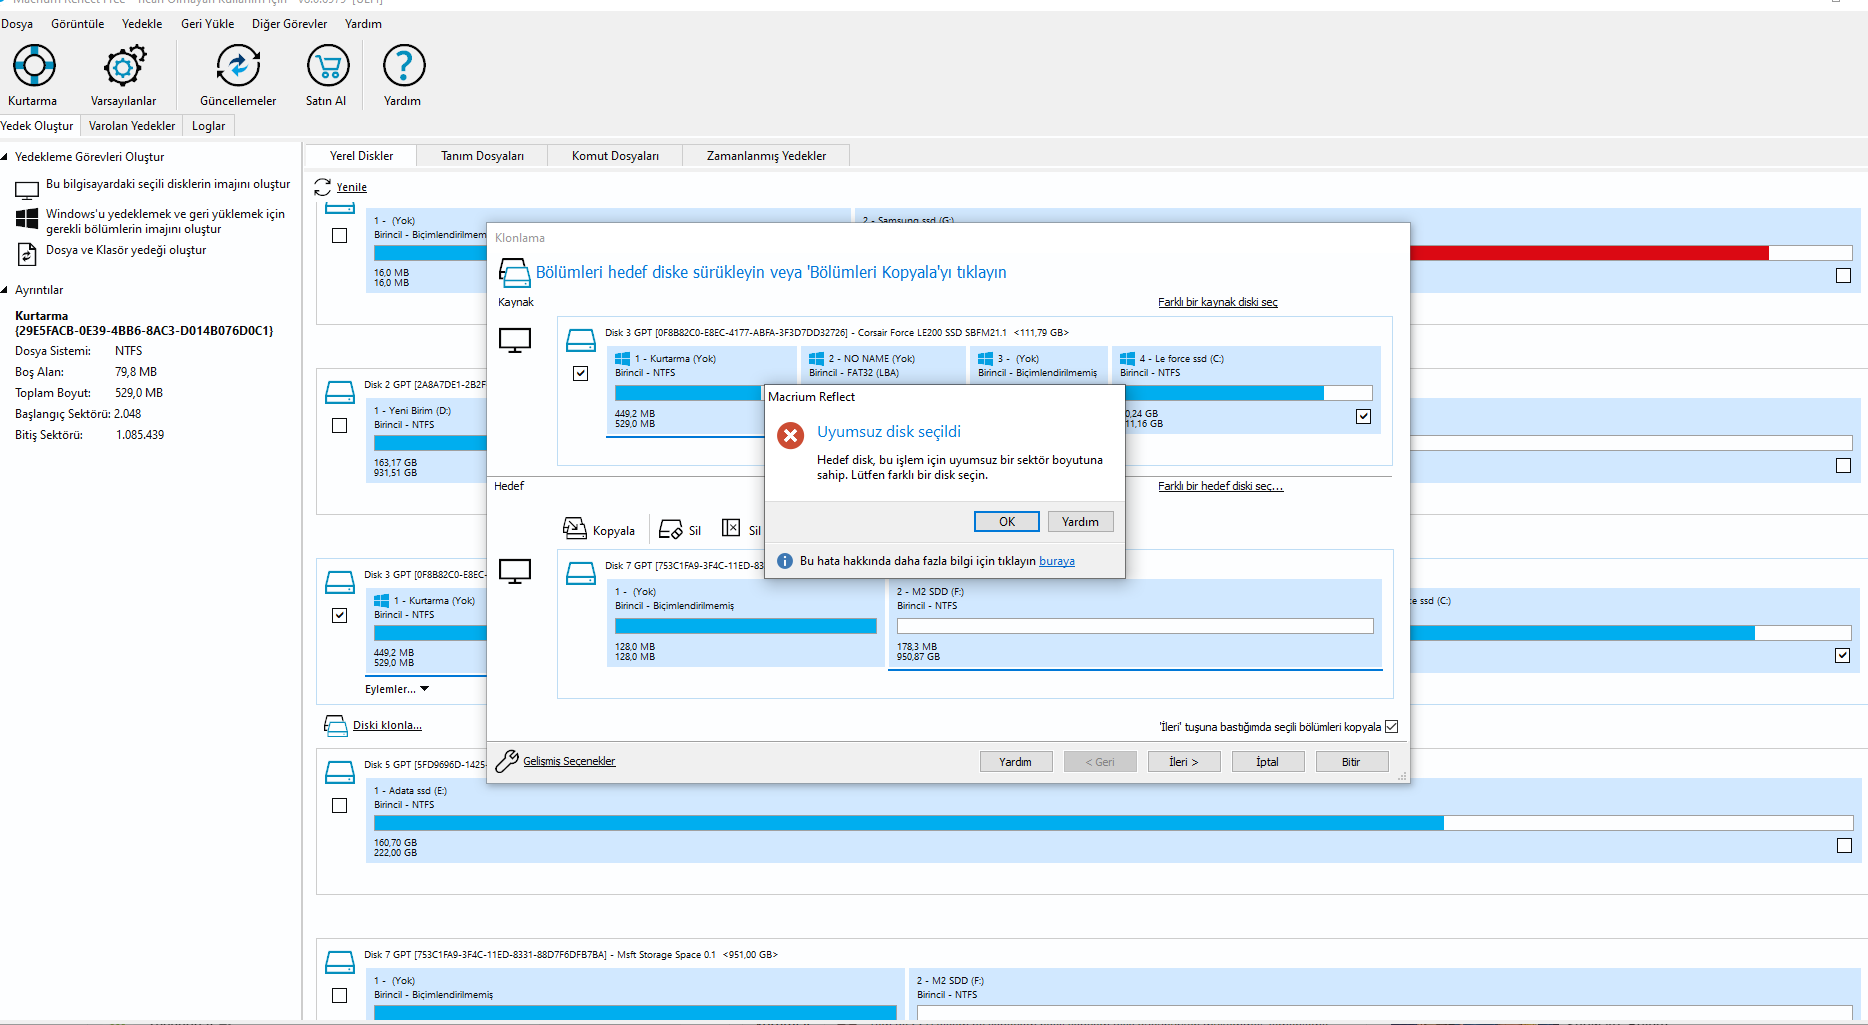1868x1025 pixels.
Task: Switch to the Zamanlanmış Yedekler tab
Action: [767, 156]
